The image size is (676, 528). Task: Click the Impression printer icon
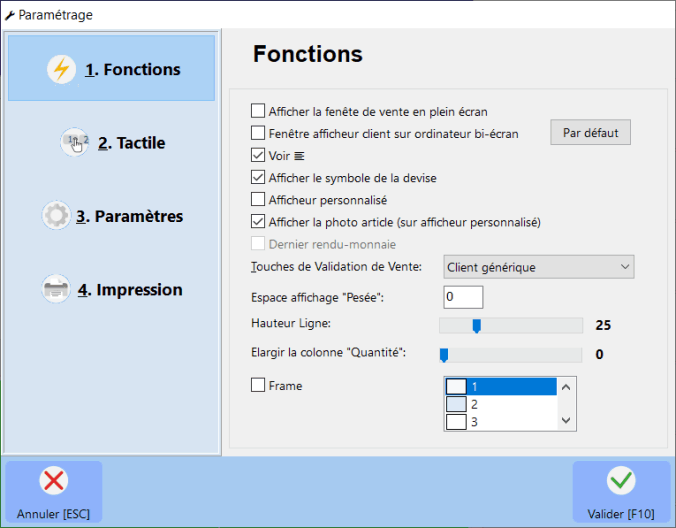[55, 290]
